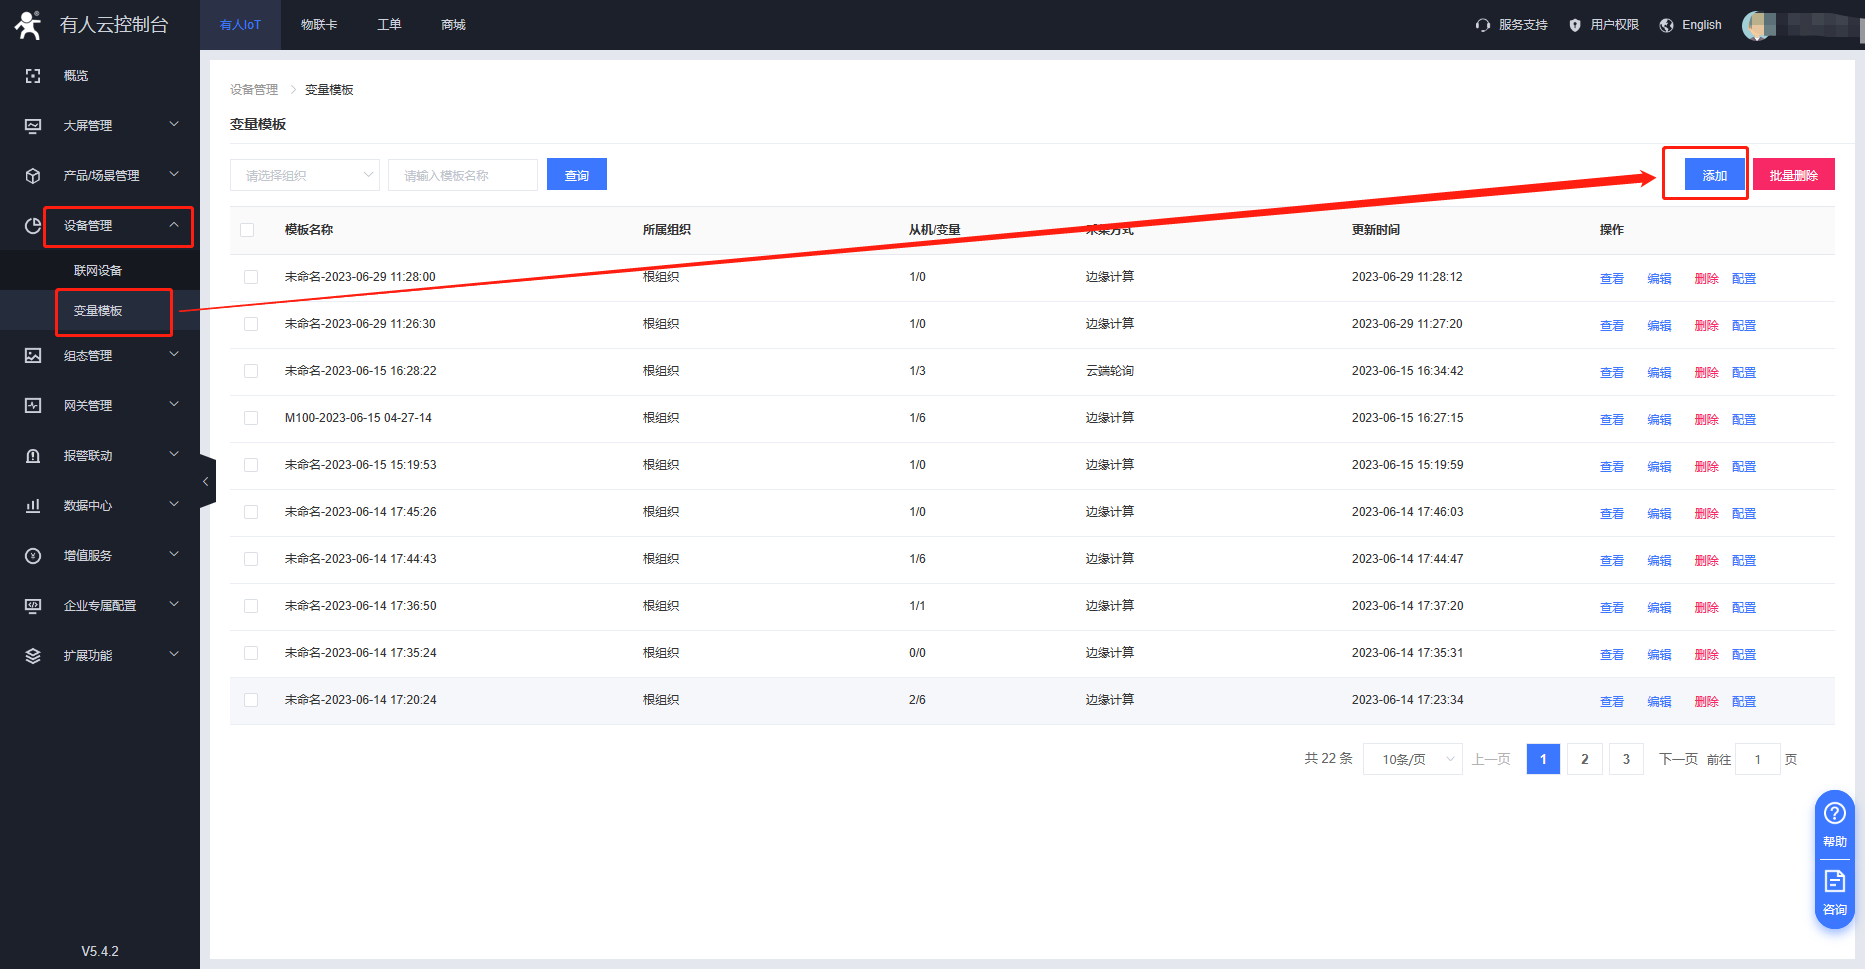Click the 产品/场景管理 cube icon
The image size is (1865, 969).
click(33, 176)
